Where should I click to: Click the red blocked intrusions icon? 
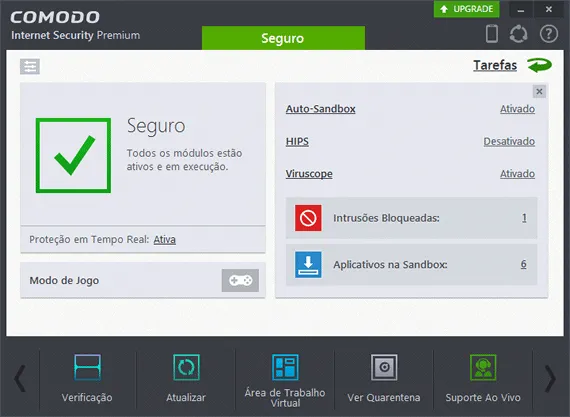(308, 218)
